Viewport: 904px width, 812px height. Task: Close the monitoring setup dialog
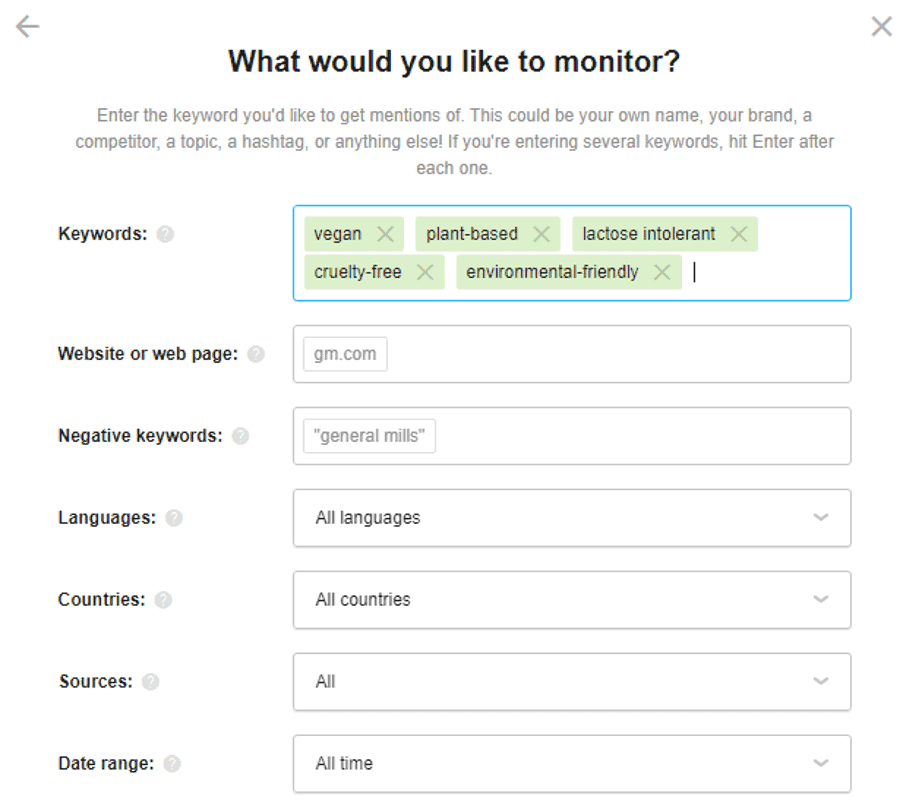[881, 27]
